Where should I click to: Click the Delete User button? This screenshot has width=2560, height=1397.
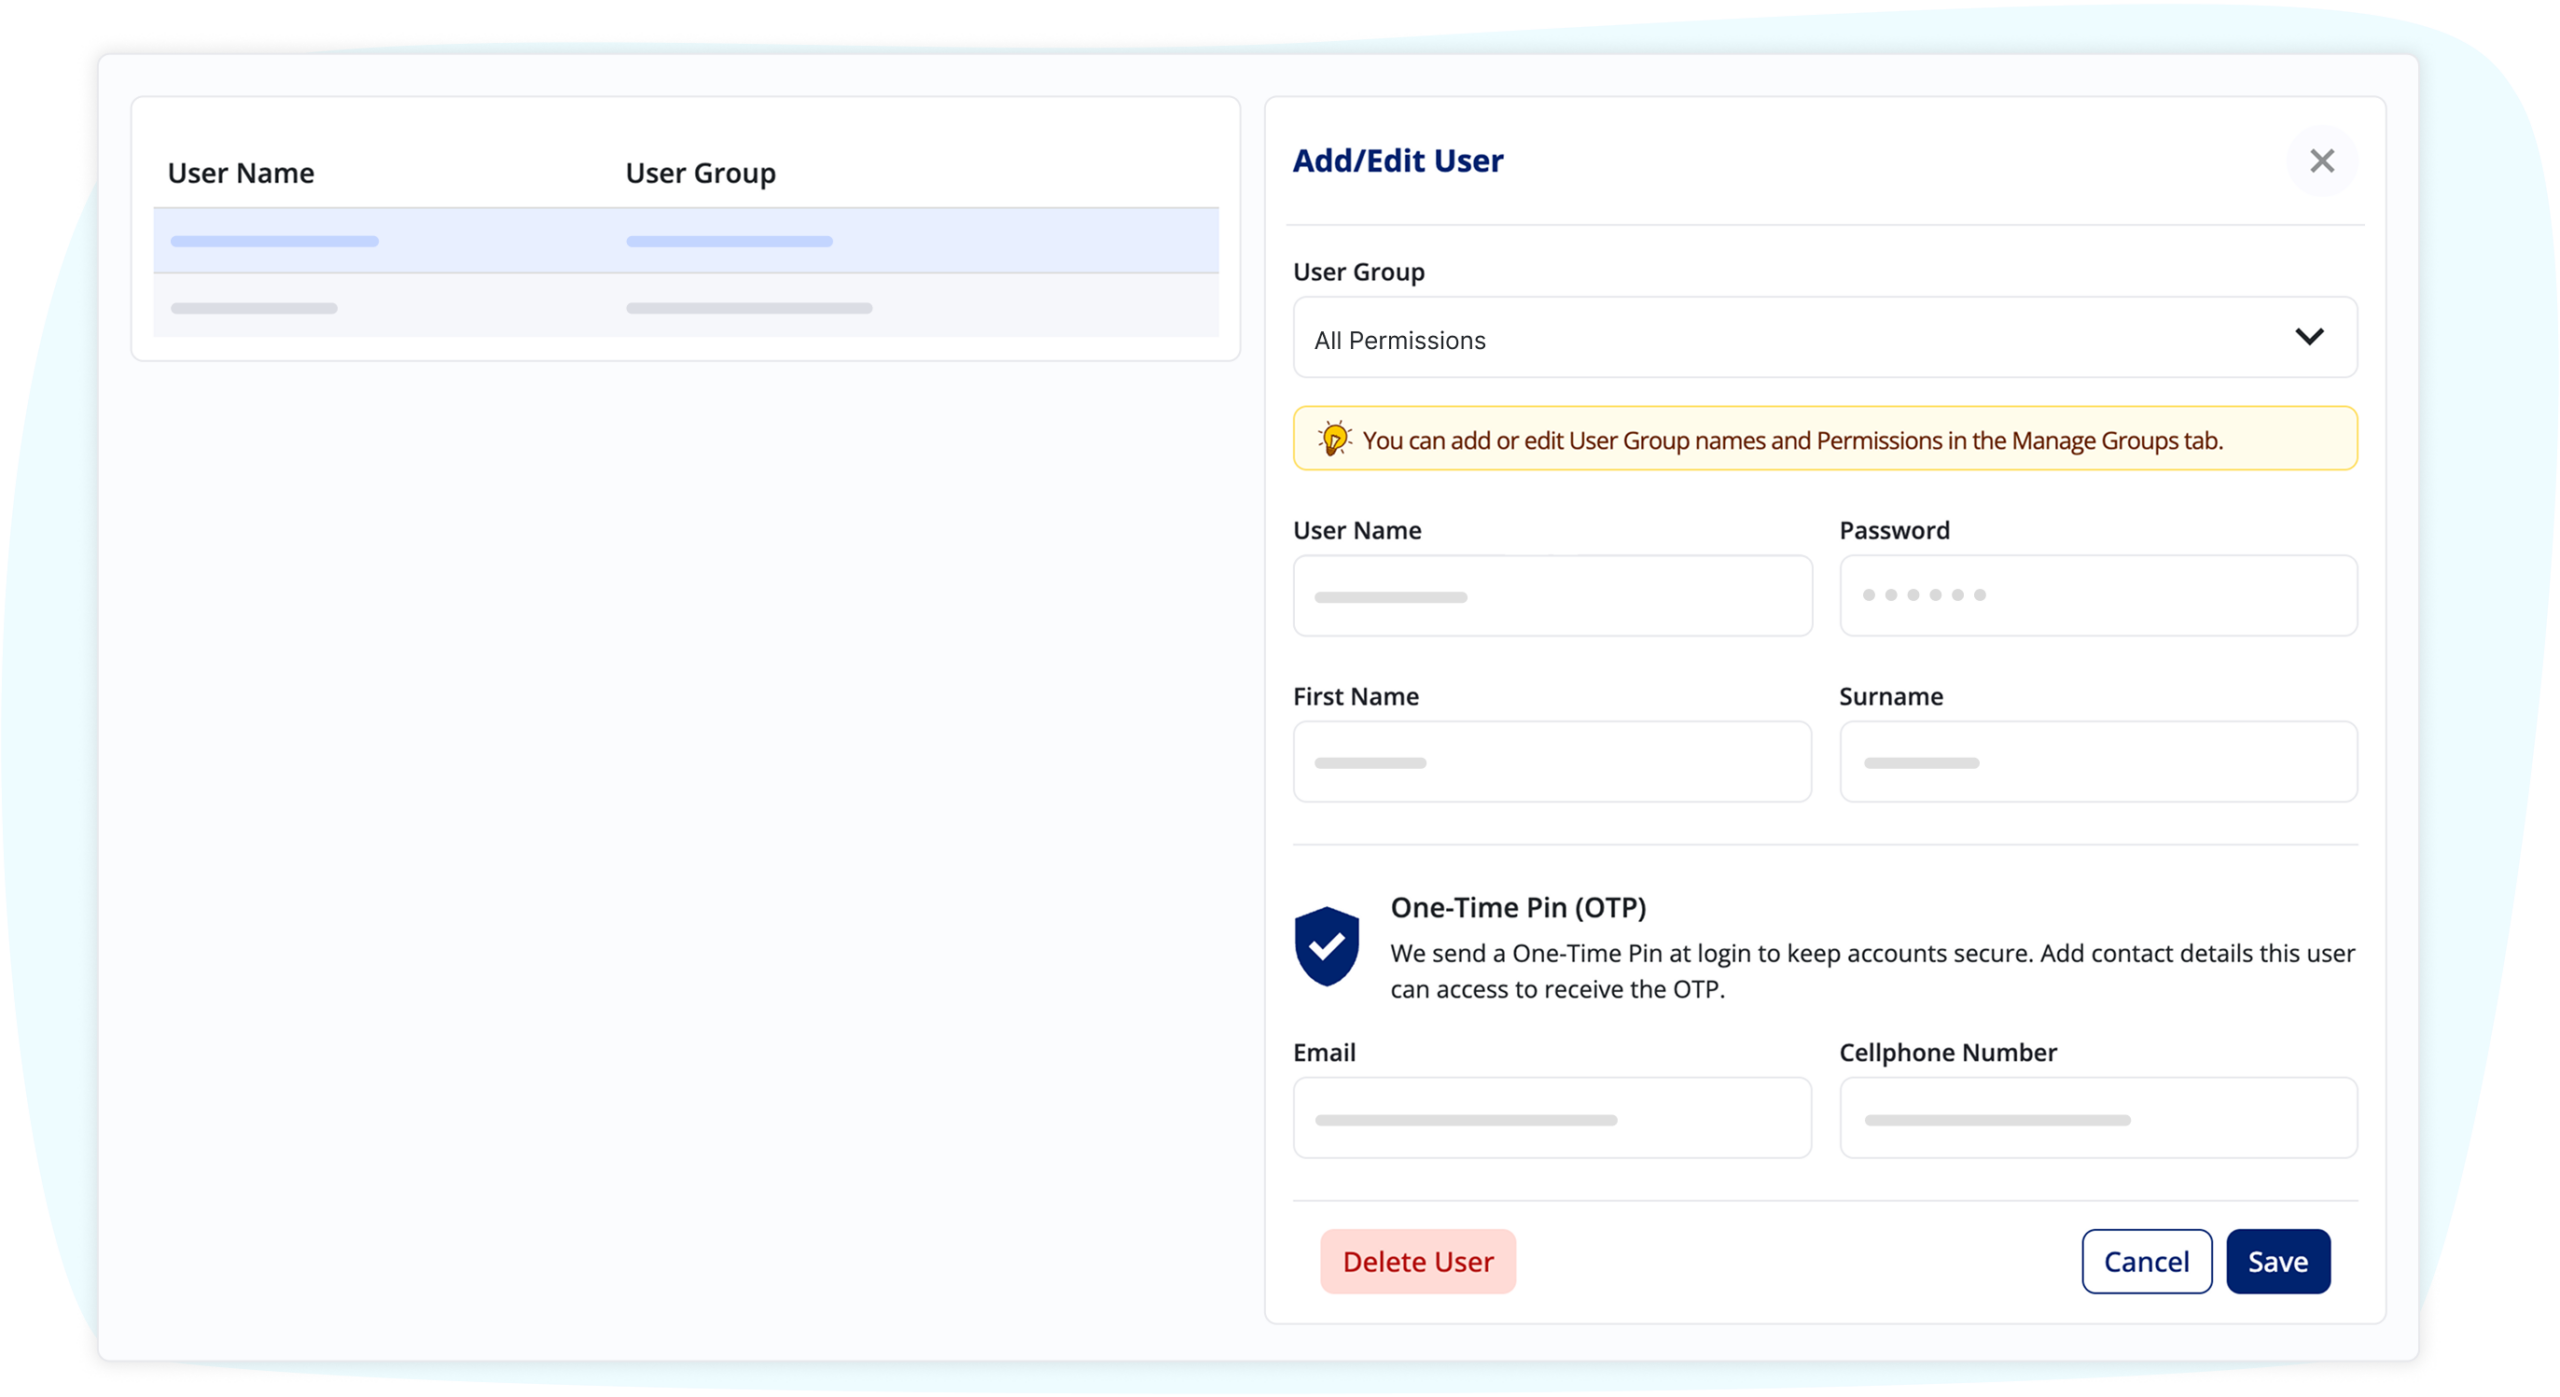(x=1418, y=1262)
